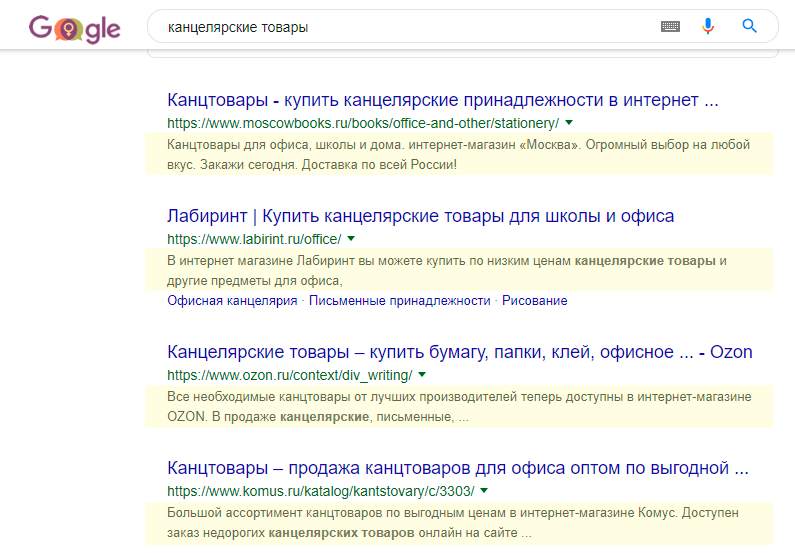Screen dimensions: 795x553
Task: Click the labirint.ru/office green URL
Action: point(254,239)
